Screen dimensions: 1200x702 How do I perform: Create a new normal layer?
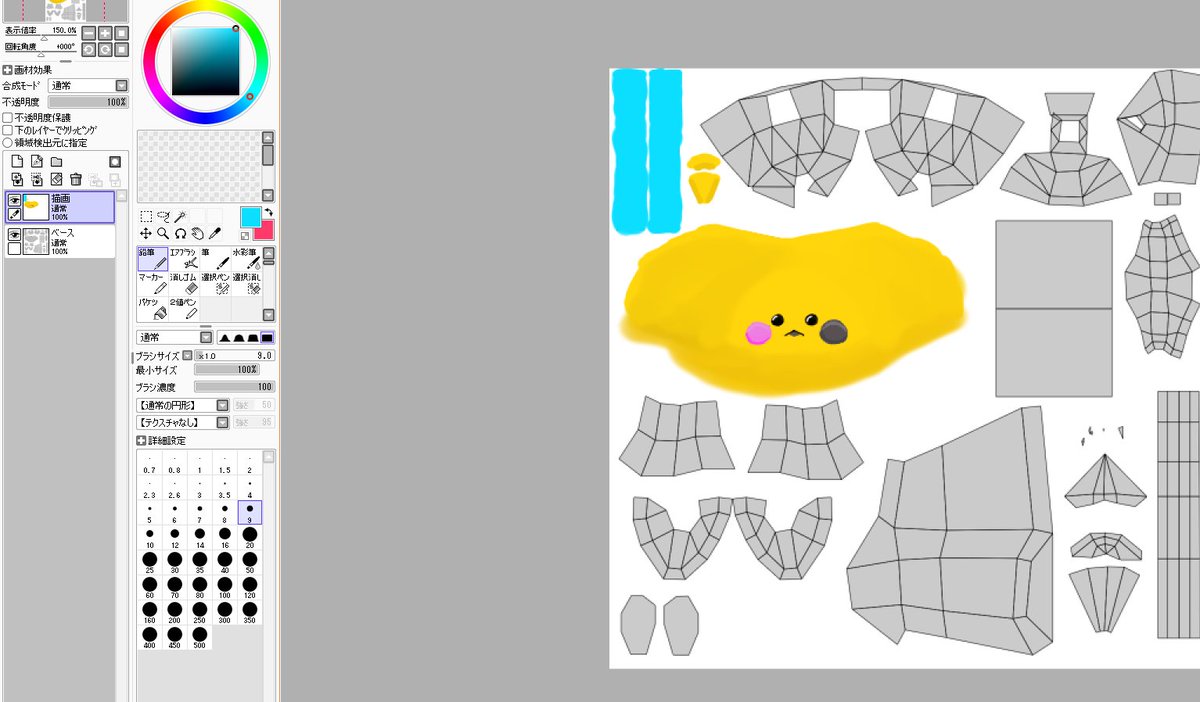tap(17, 161)
